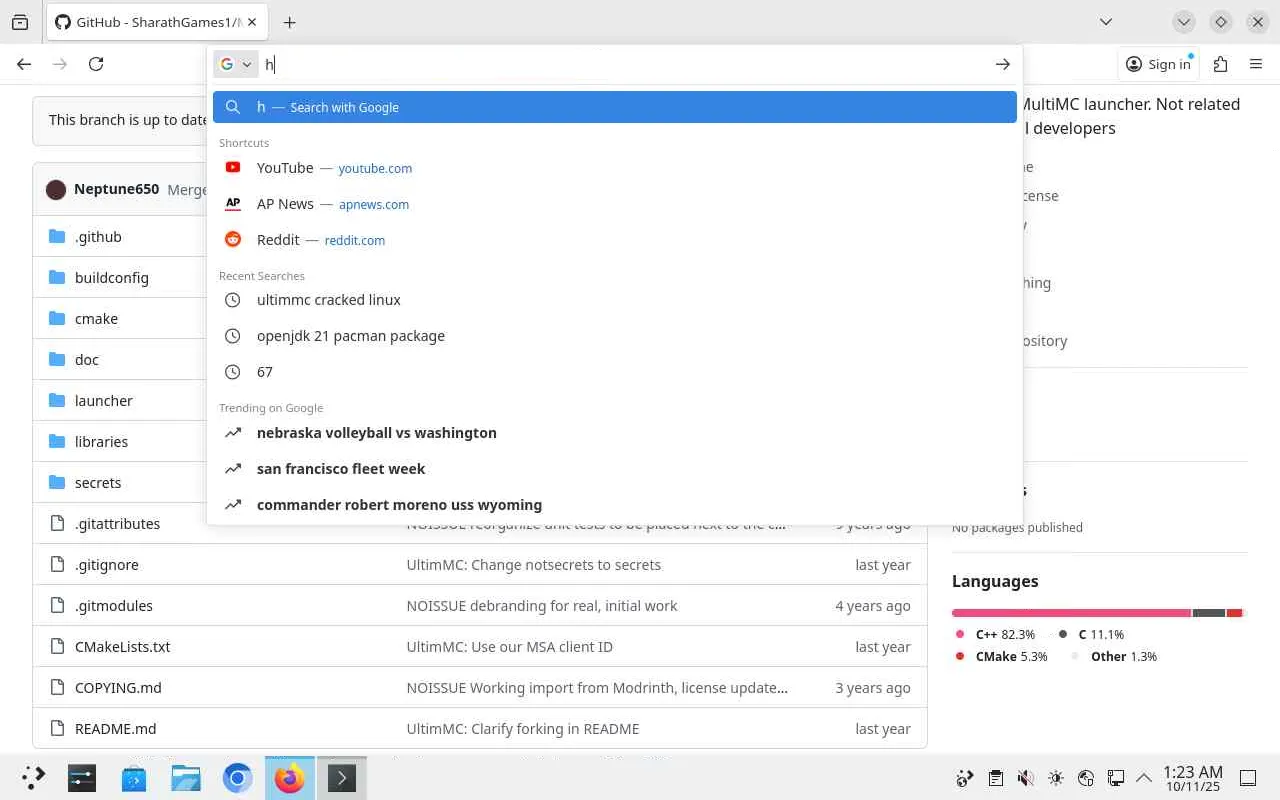1280x800 pixels.
Task: Launch the Chromium browser from taskbar
Action: point(237,778)
